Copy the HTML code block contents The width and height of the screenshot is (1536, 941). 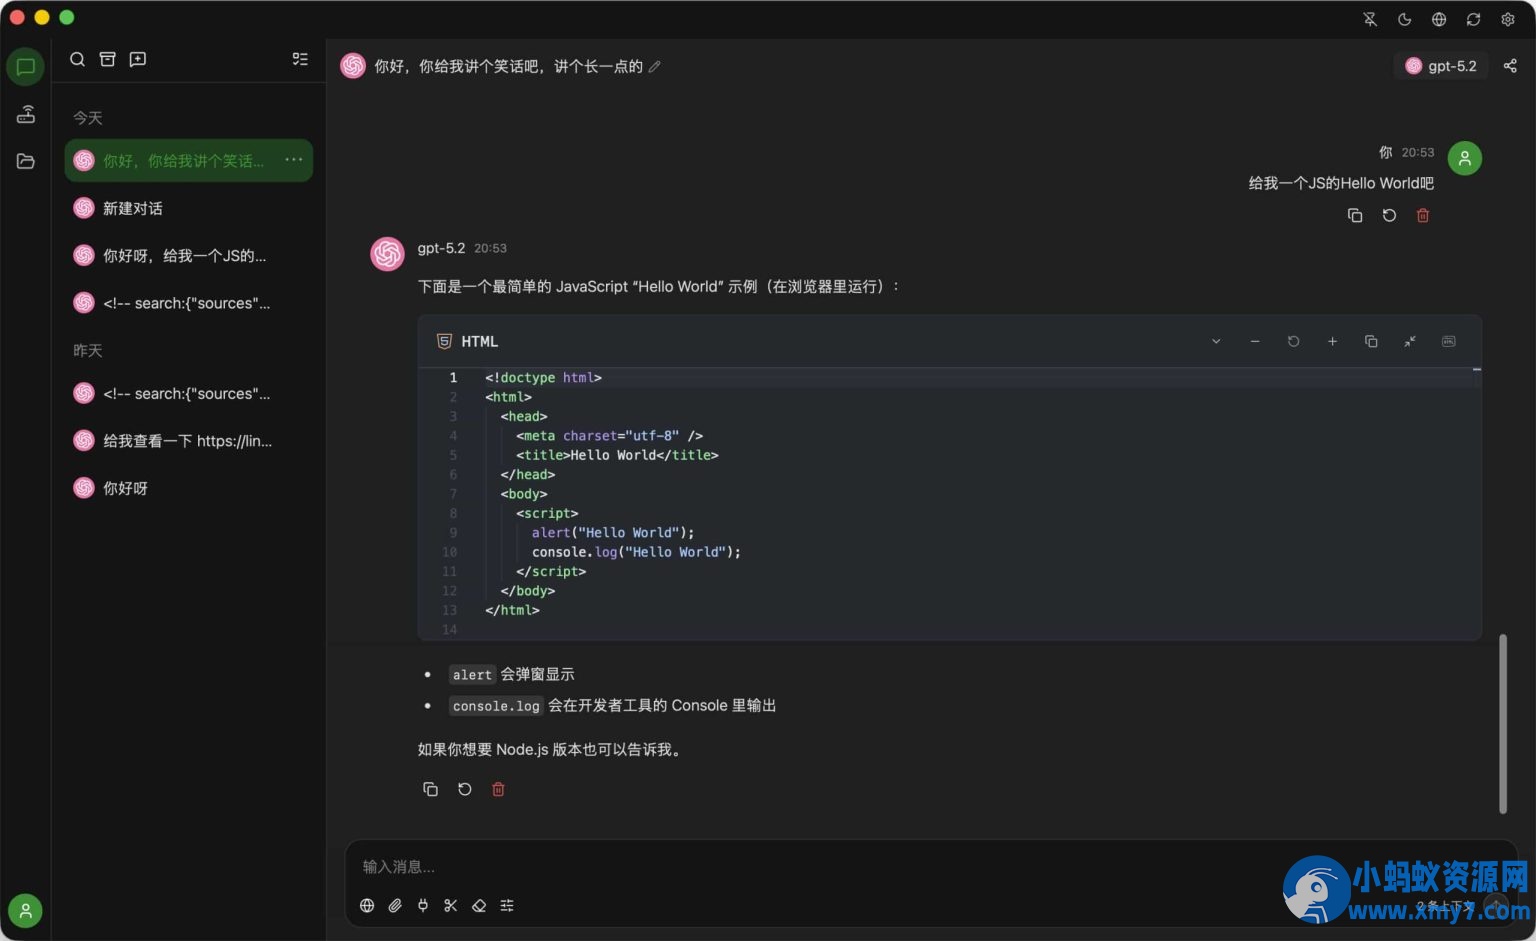pos(1371,341)
